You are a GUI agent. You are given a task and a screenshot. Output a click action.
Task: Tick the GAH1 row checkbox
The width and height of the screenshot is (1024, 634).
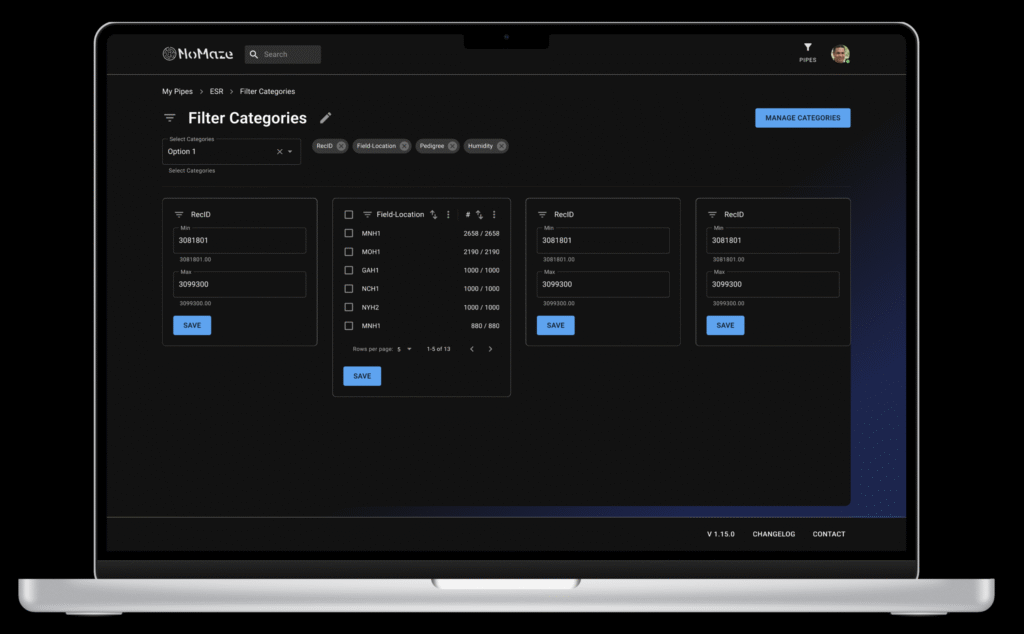349,270
